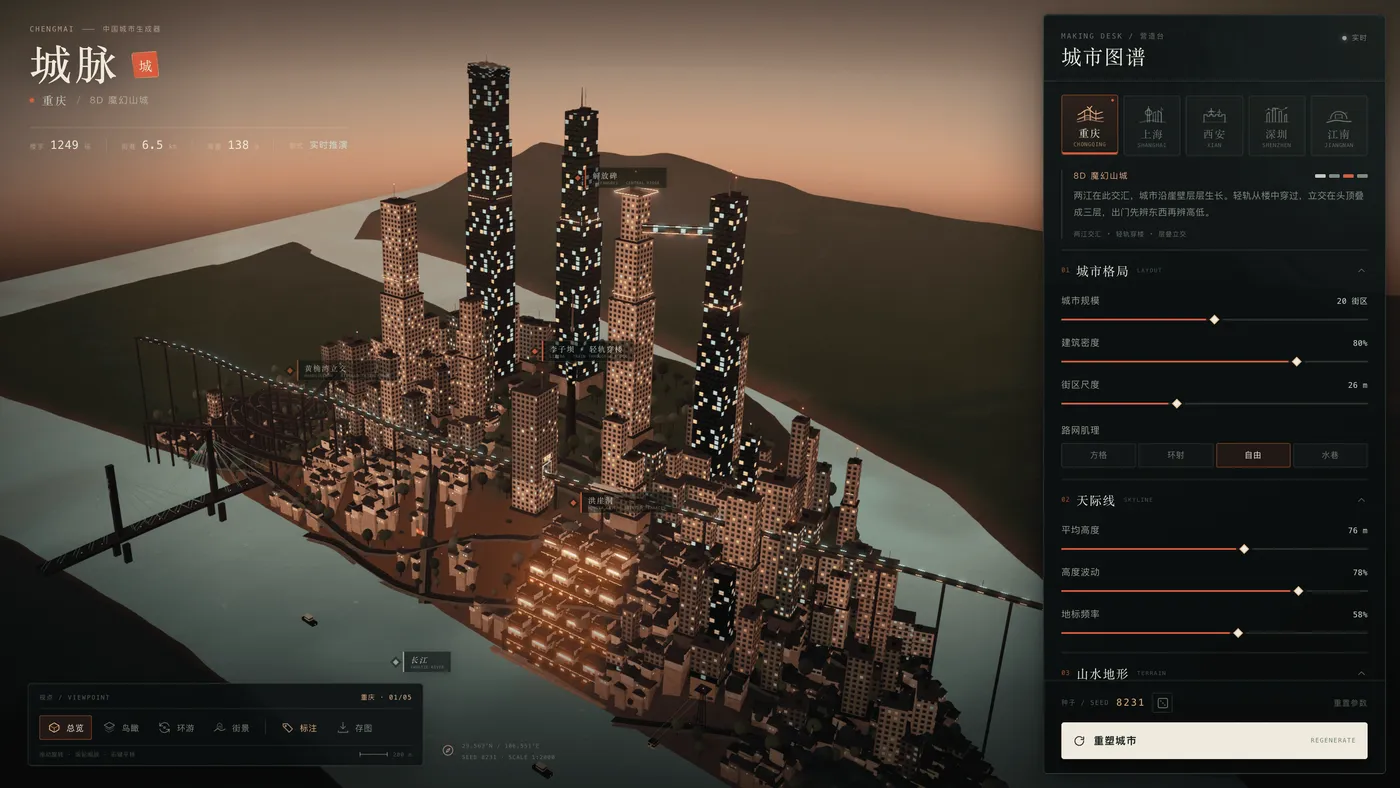The image size is (1400, 788).
Task: Select 自由 free road pattern
Action: coord(1253,455)
